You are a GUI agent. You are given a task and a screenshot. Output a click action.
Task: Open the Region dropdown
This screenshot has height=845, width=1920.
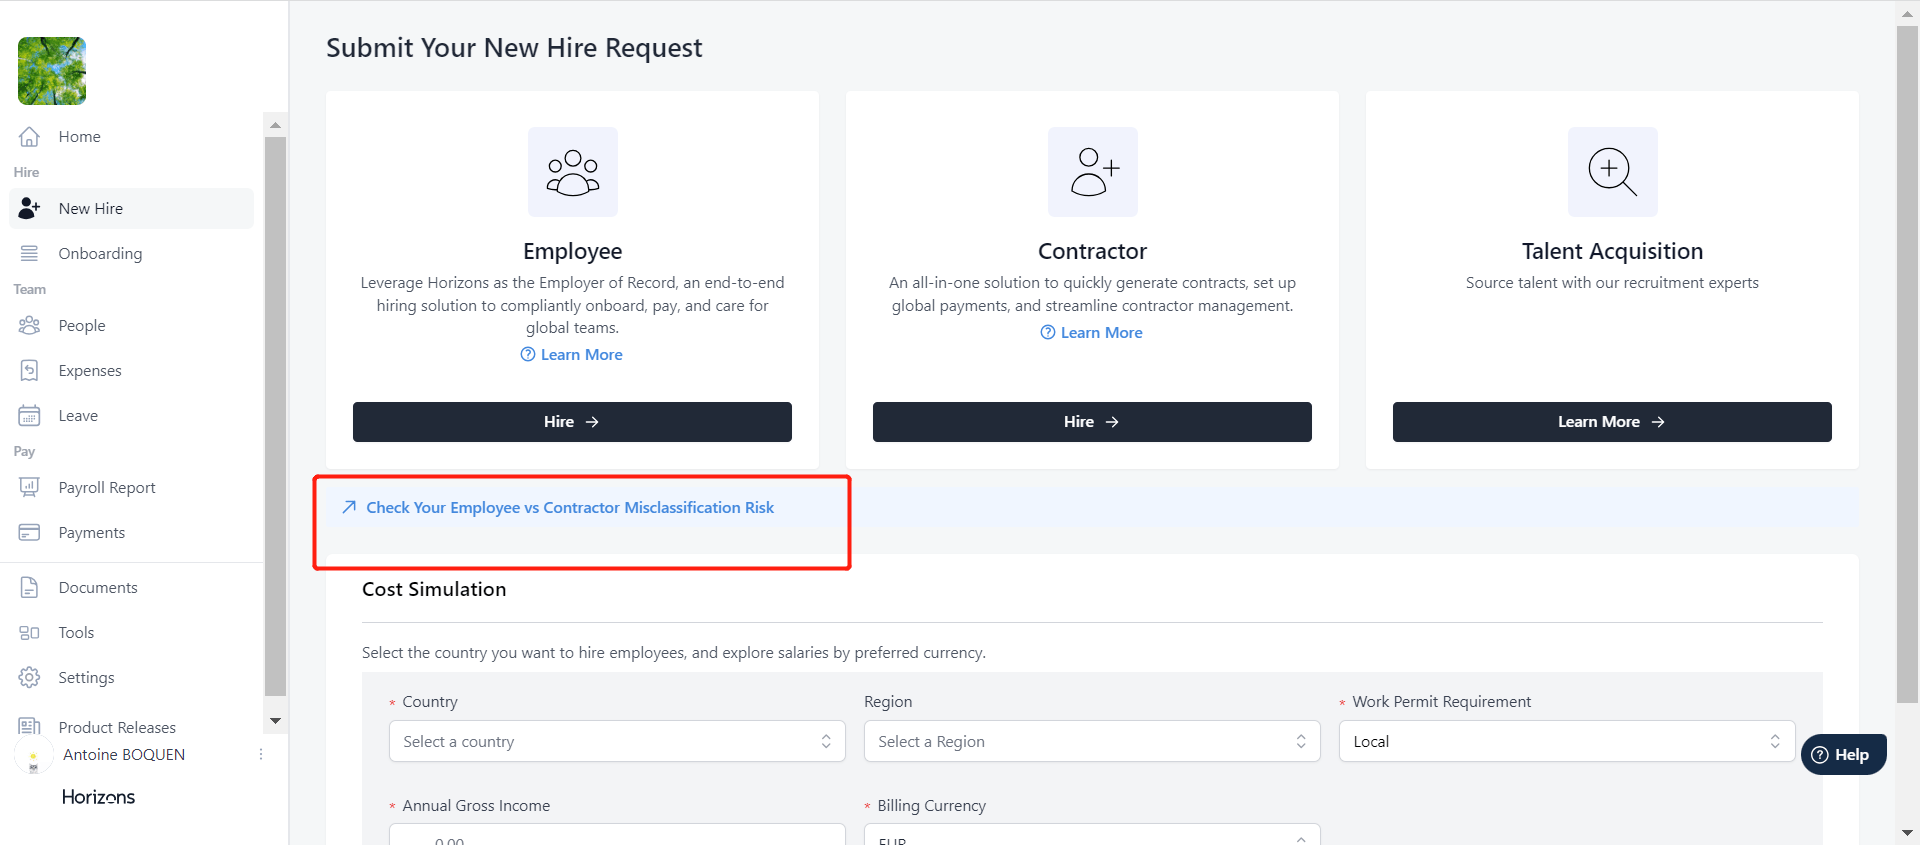[1092, 742]
